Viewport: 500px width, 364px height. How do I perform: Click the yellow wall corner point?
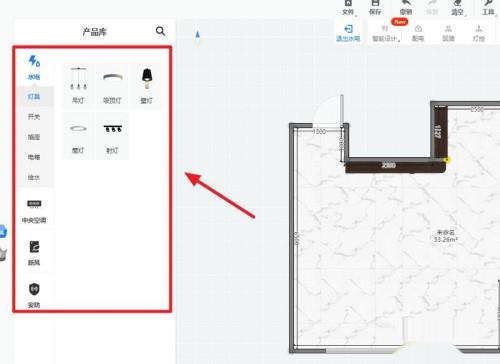[x=447, y=160]
